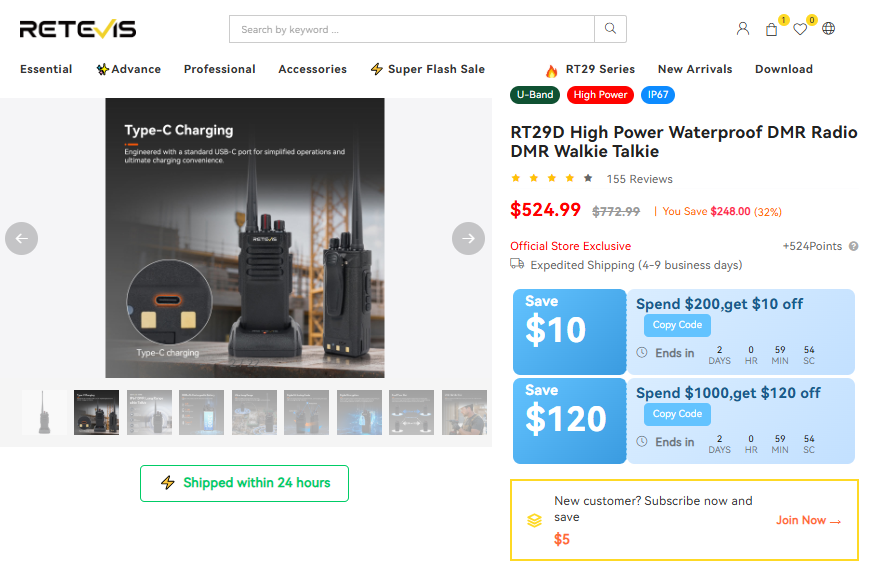Open the 155 Reviews link

(639, 179)
